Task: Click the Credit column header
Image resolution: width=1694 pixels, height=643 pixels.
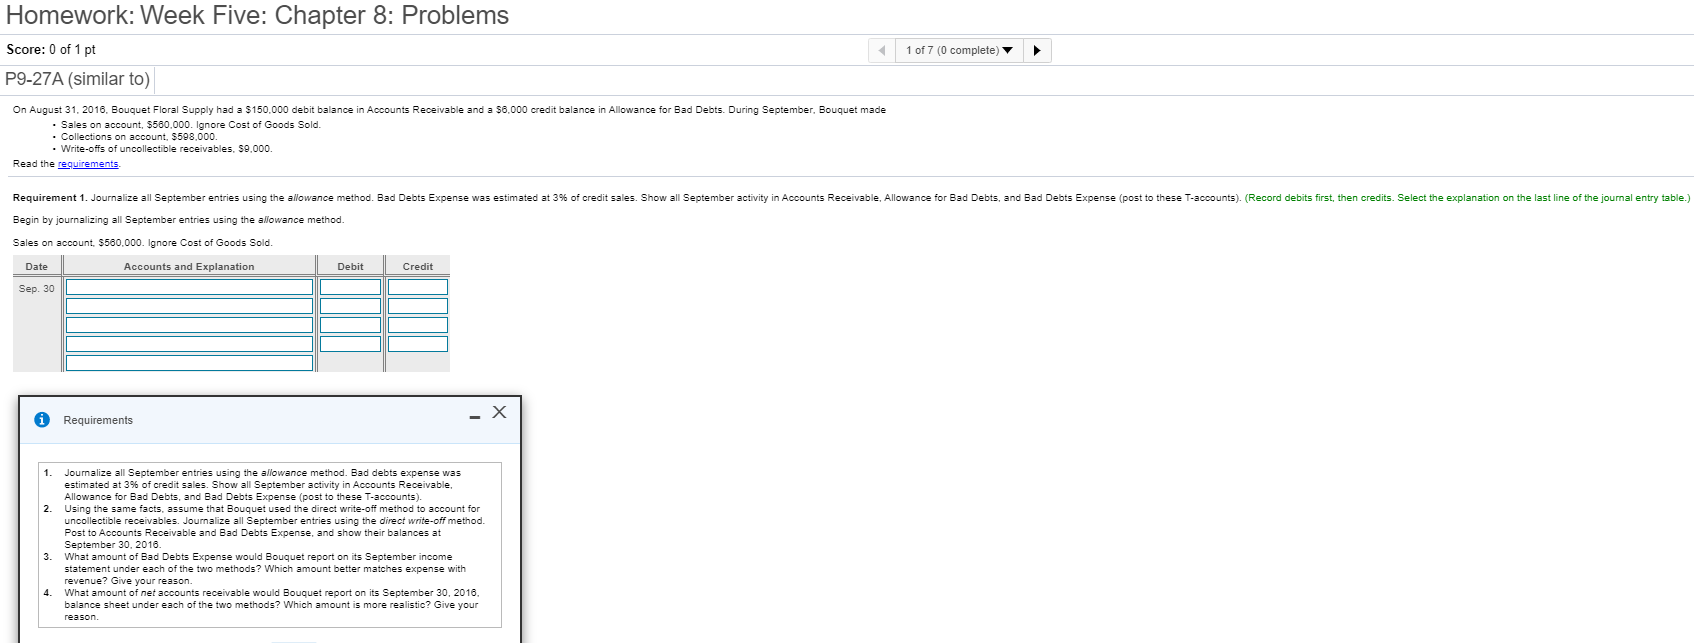Action: pyautogui.click(x=418, y=267)
